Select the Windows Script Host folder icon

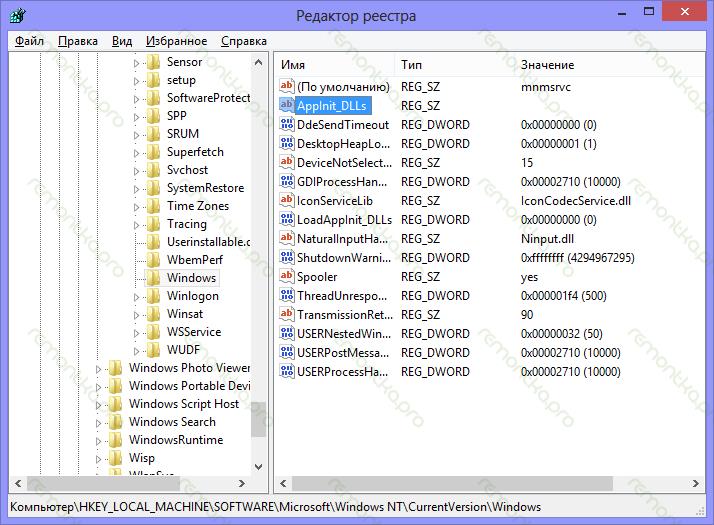click(115, 403)
